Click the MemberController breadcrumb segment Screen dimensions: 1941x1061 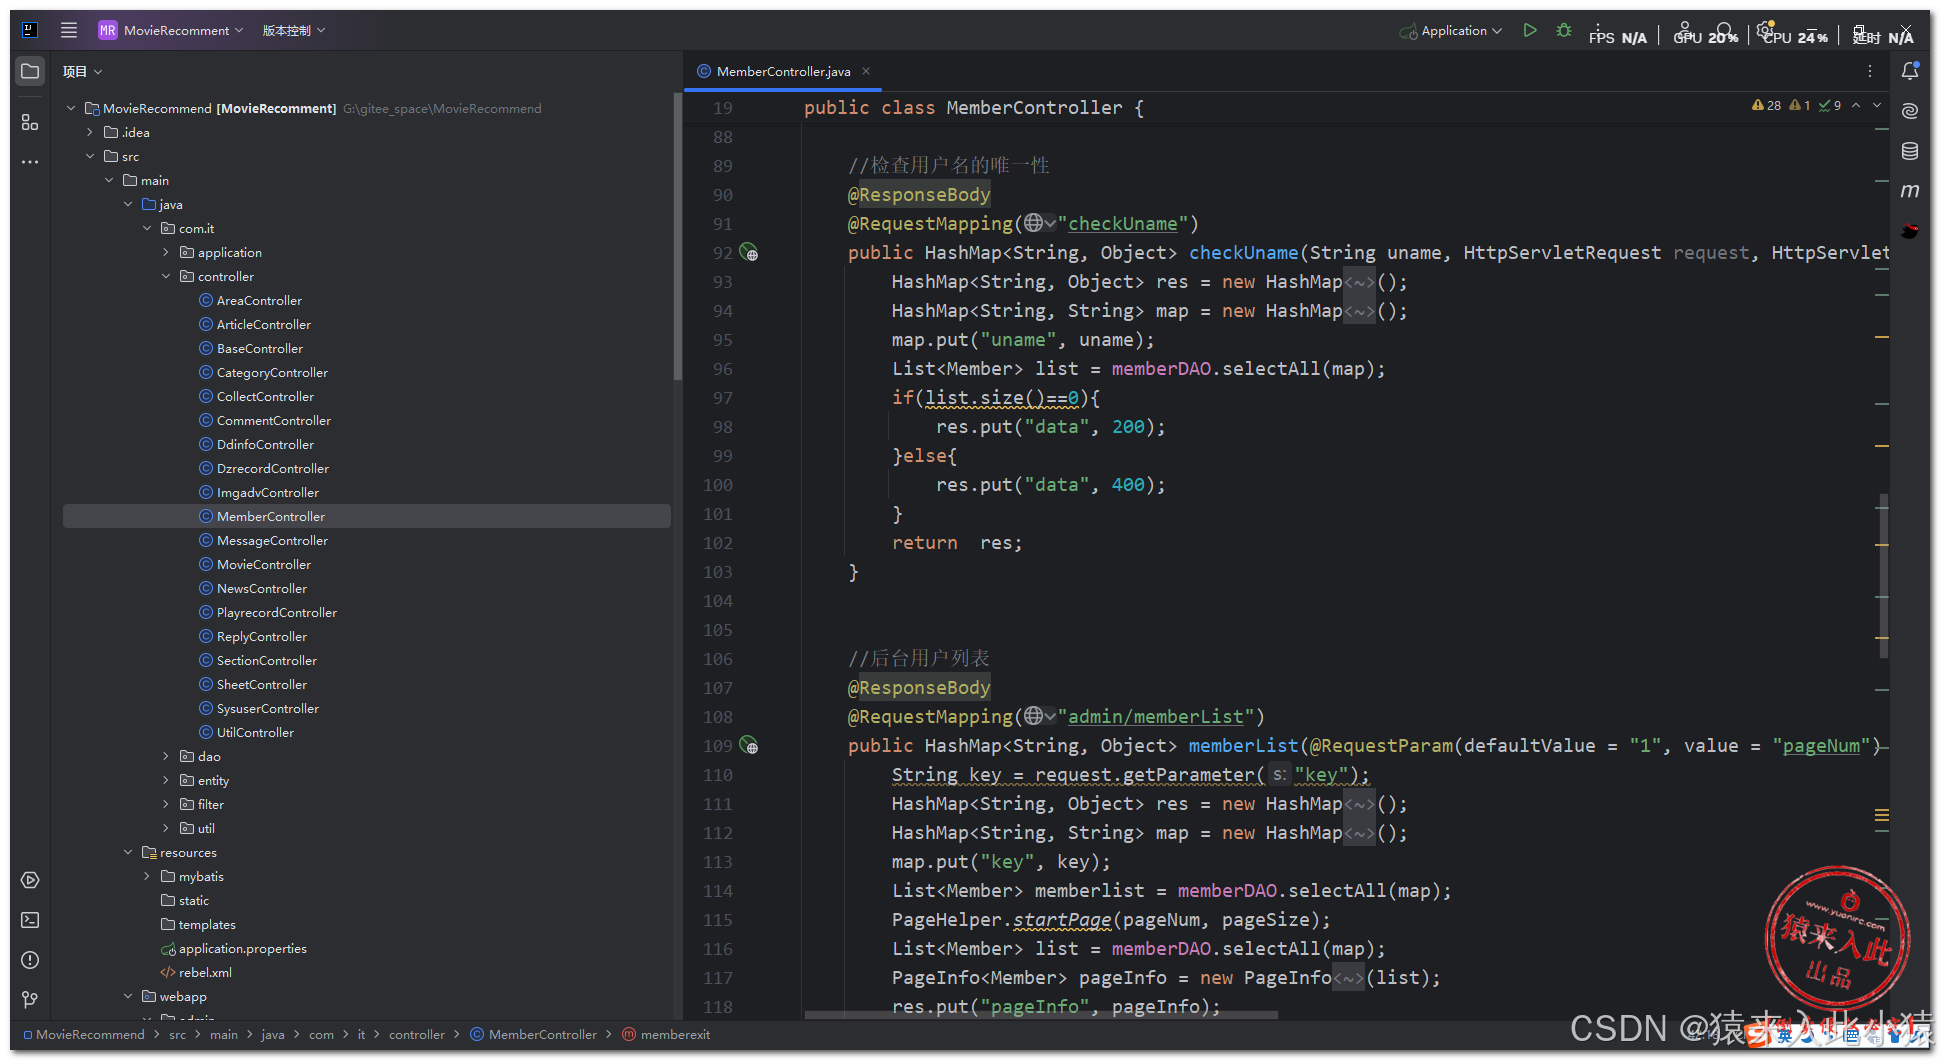542,1035
